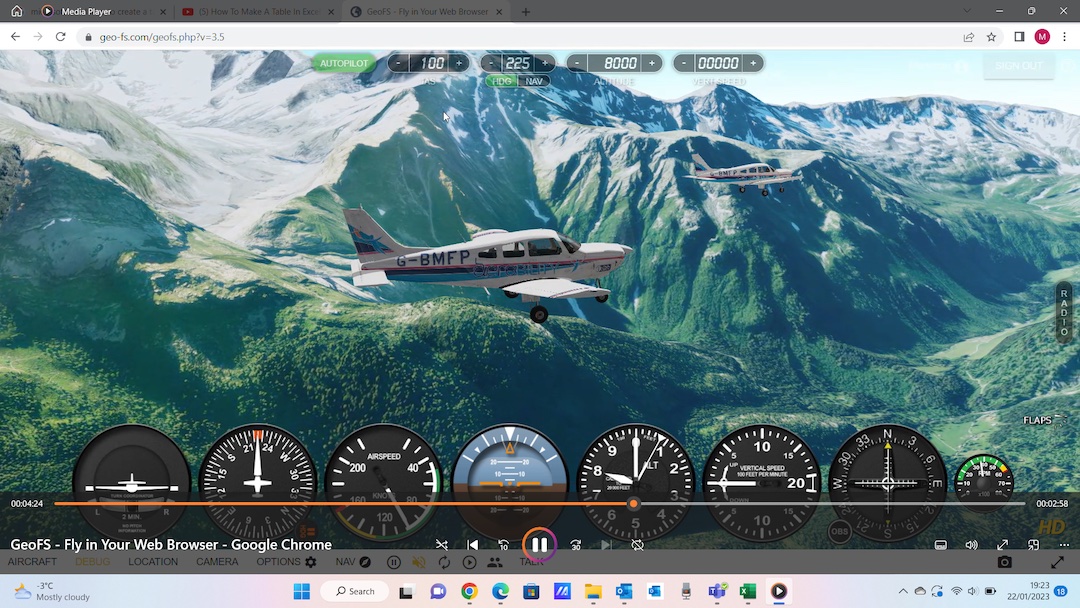Click the GeoFS flight recorder play icon

[x=469, y=563]
